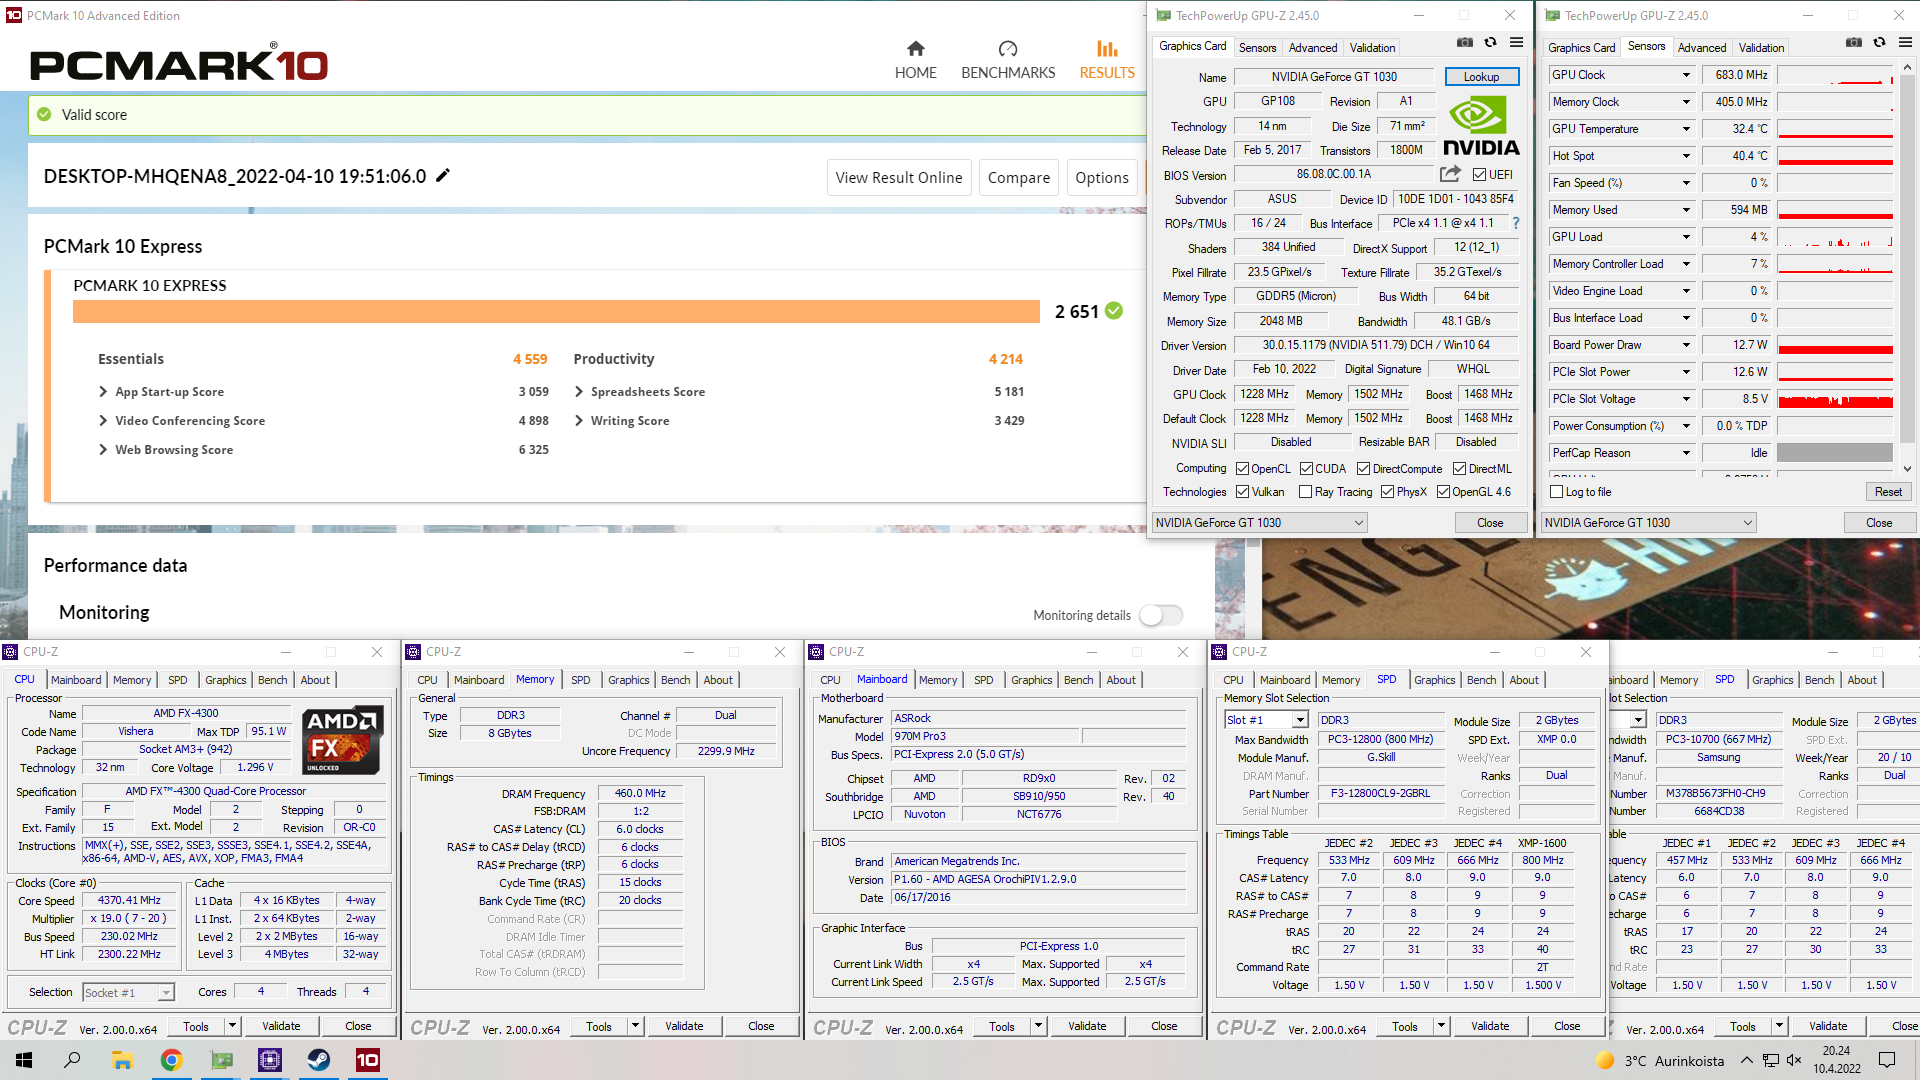
Task: Open the BENCHMARKS gauge icon
Action: click(1008, 48)
